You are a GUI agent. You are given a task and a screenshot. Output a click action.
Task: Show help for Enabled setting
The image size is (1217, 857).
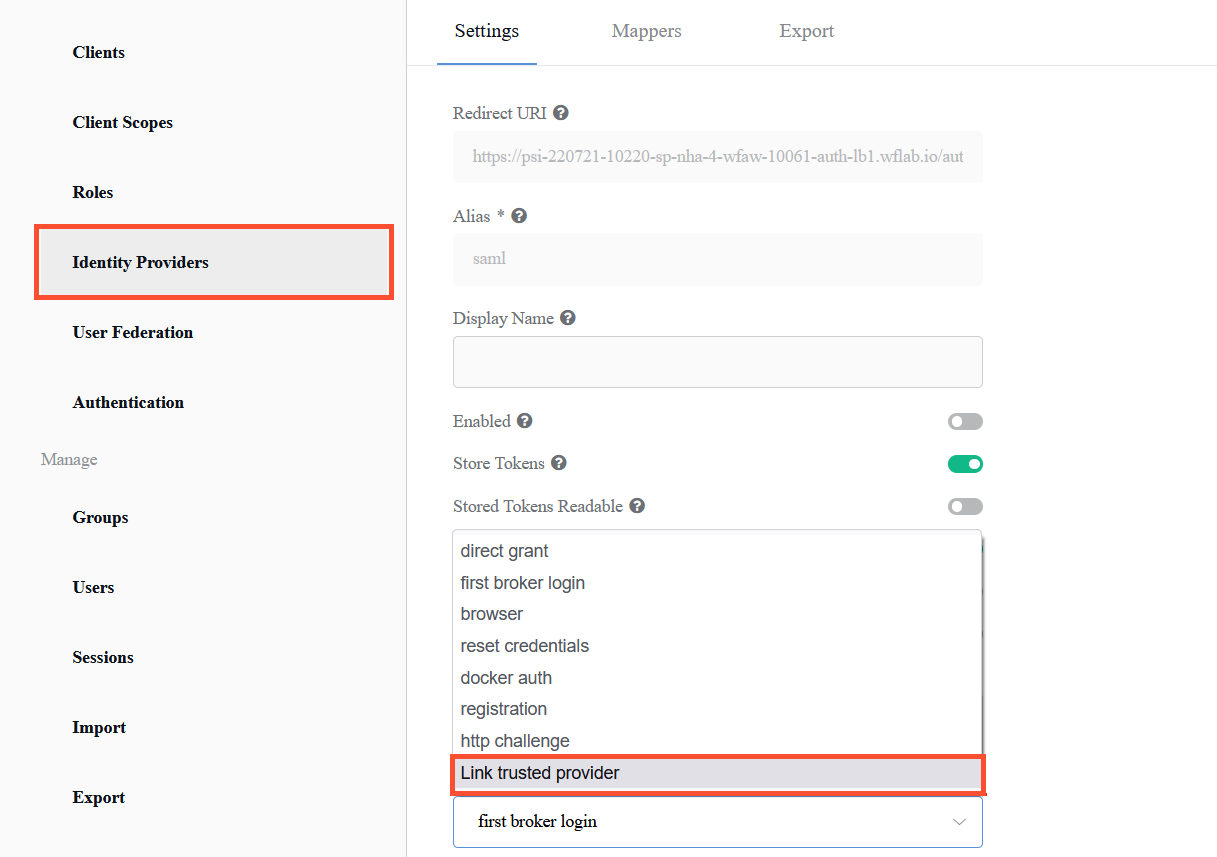coord(525,421)
